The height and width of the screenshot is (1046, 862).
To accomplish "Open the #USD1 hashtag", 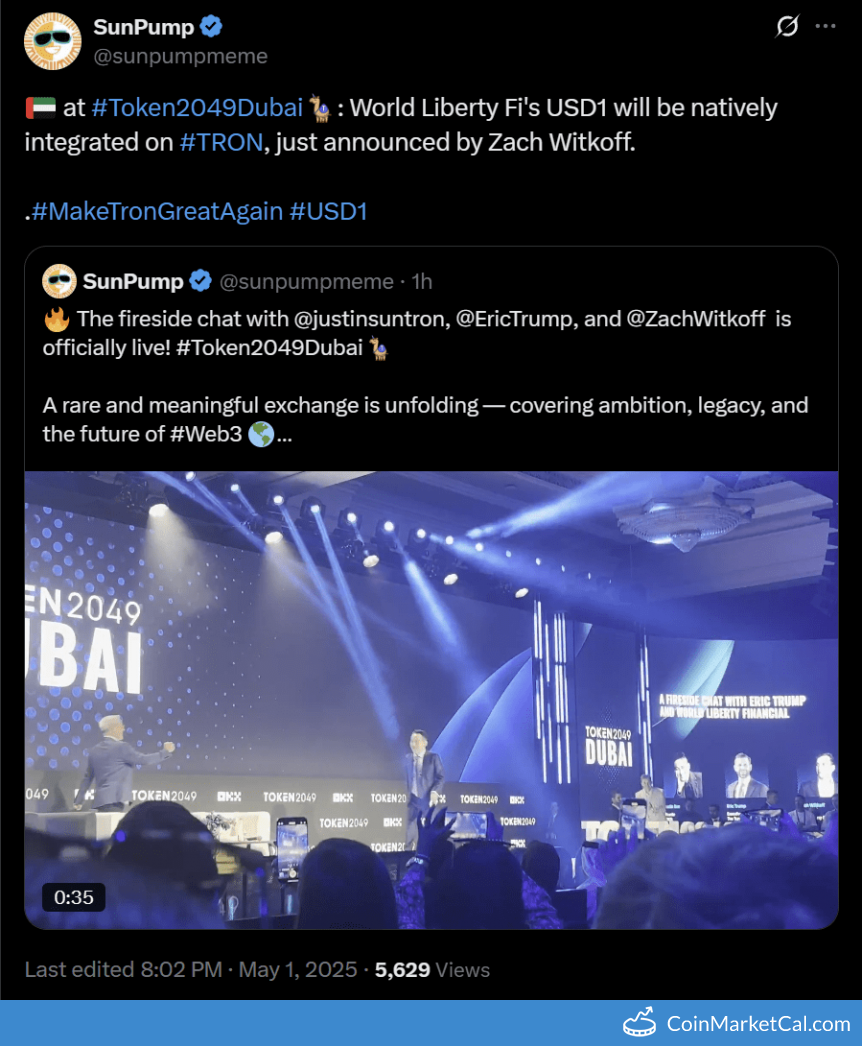I will 328,211.
